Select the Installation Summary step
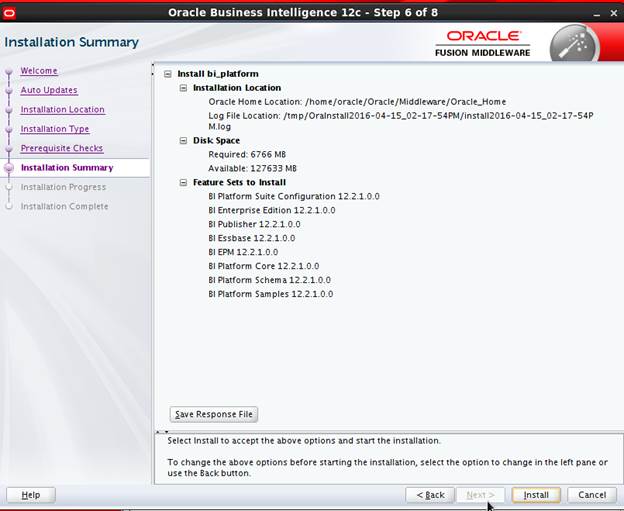 tap(67, 168)
